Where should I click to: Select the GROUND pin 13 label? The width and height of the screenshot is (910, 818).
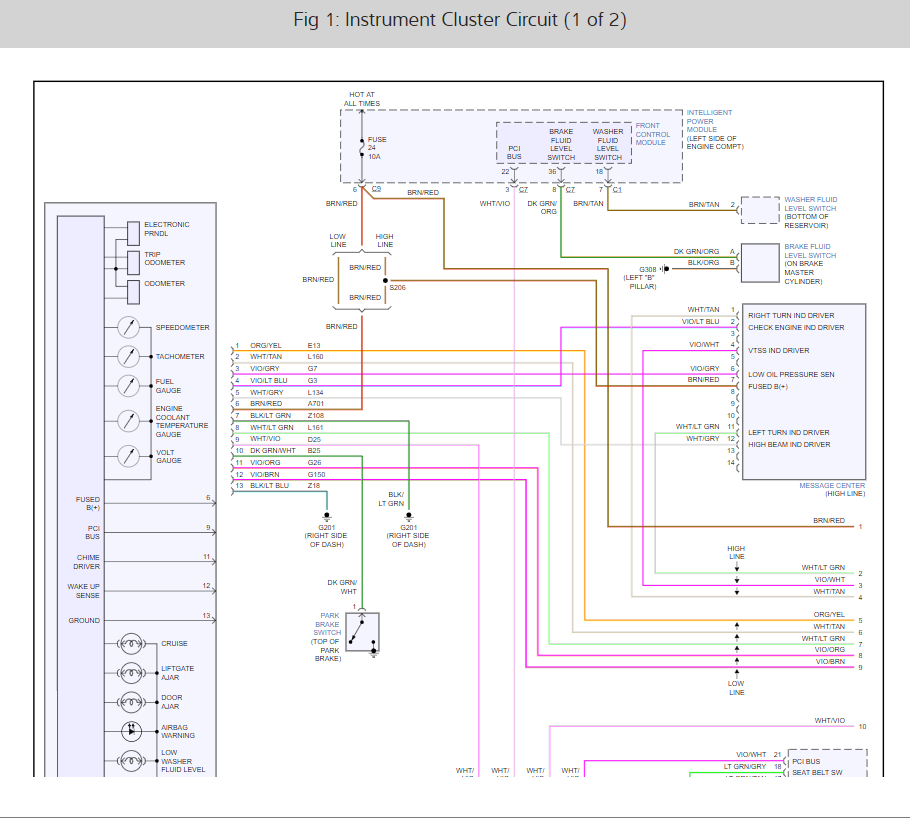84,621
